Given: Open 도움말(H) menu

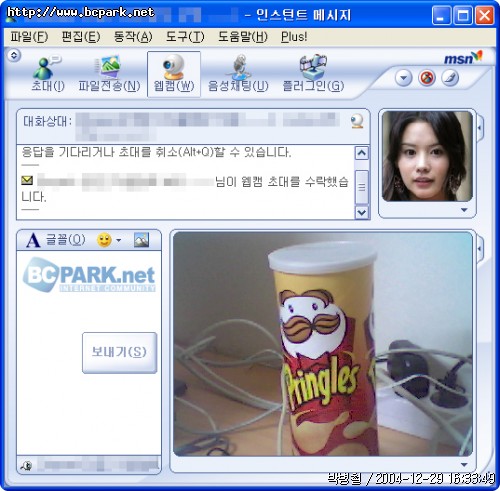Looking at the screenshot, I should 243,36.
